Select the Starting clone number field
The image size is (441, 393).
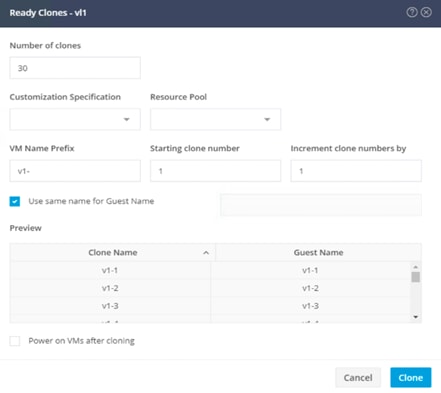click(x=215, y=171)
